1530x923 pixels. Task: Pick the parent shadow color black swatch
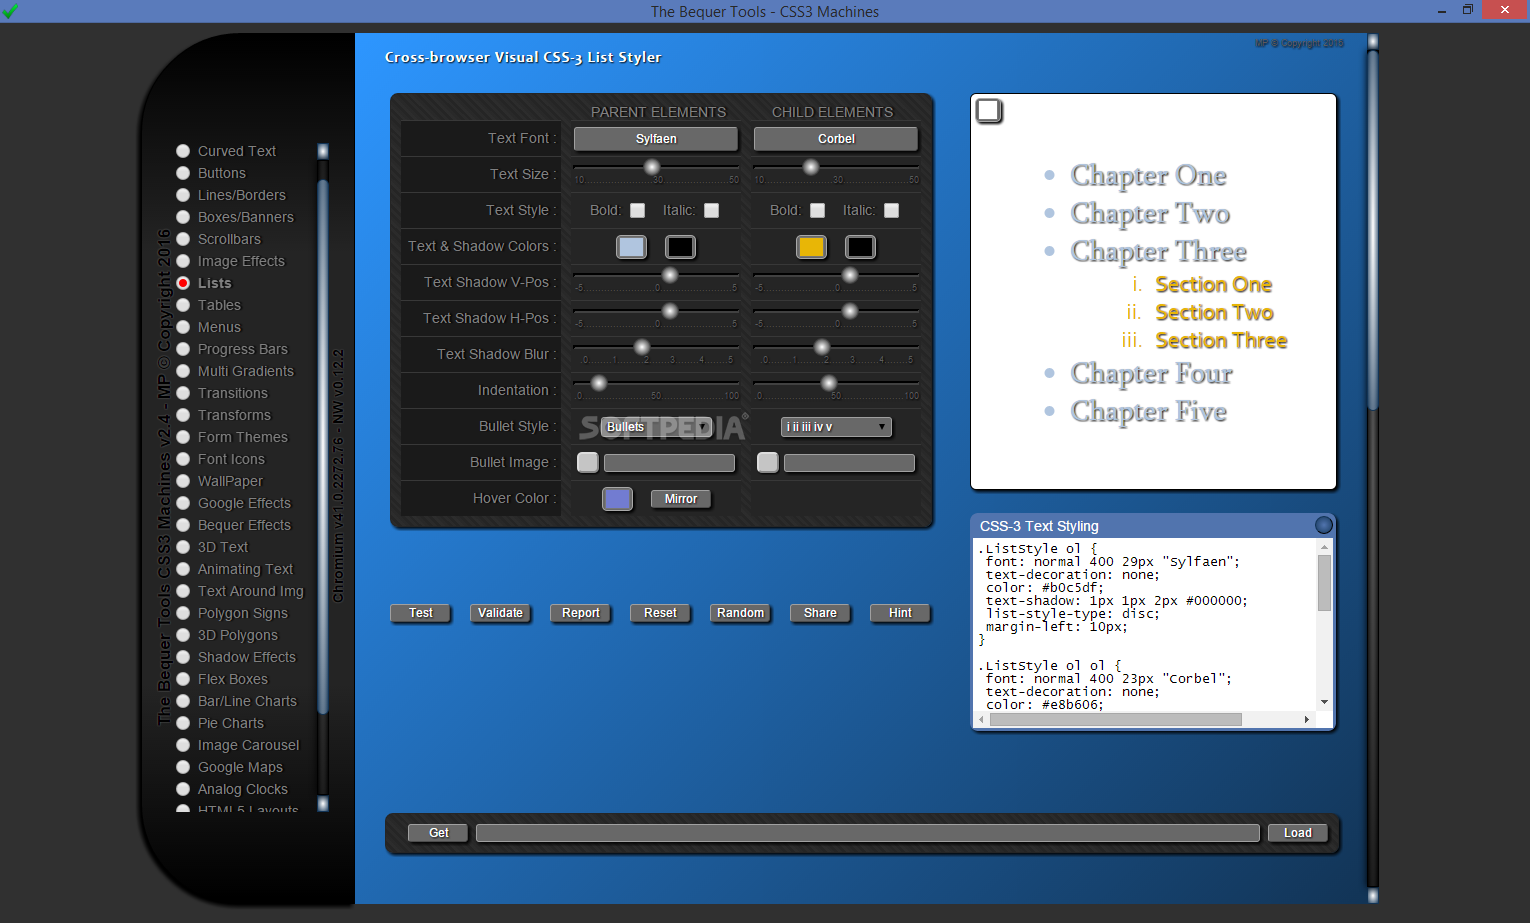680,247
